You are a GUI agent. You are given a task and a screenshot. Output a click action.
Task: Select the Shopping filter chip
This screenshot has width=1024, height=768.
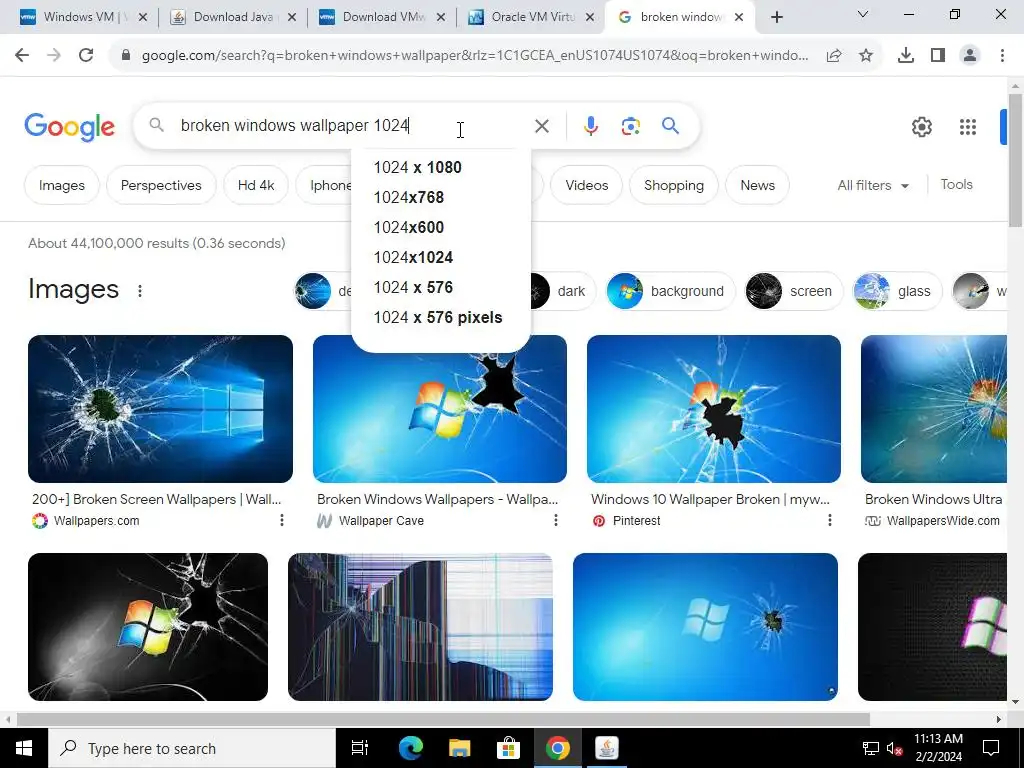coord(674,185)
